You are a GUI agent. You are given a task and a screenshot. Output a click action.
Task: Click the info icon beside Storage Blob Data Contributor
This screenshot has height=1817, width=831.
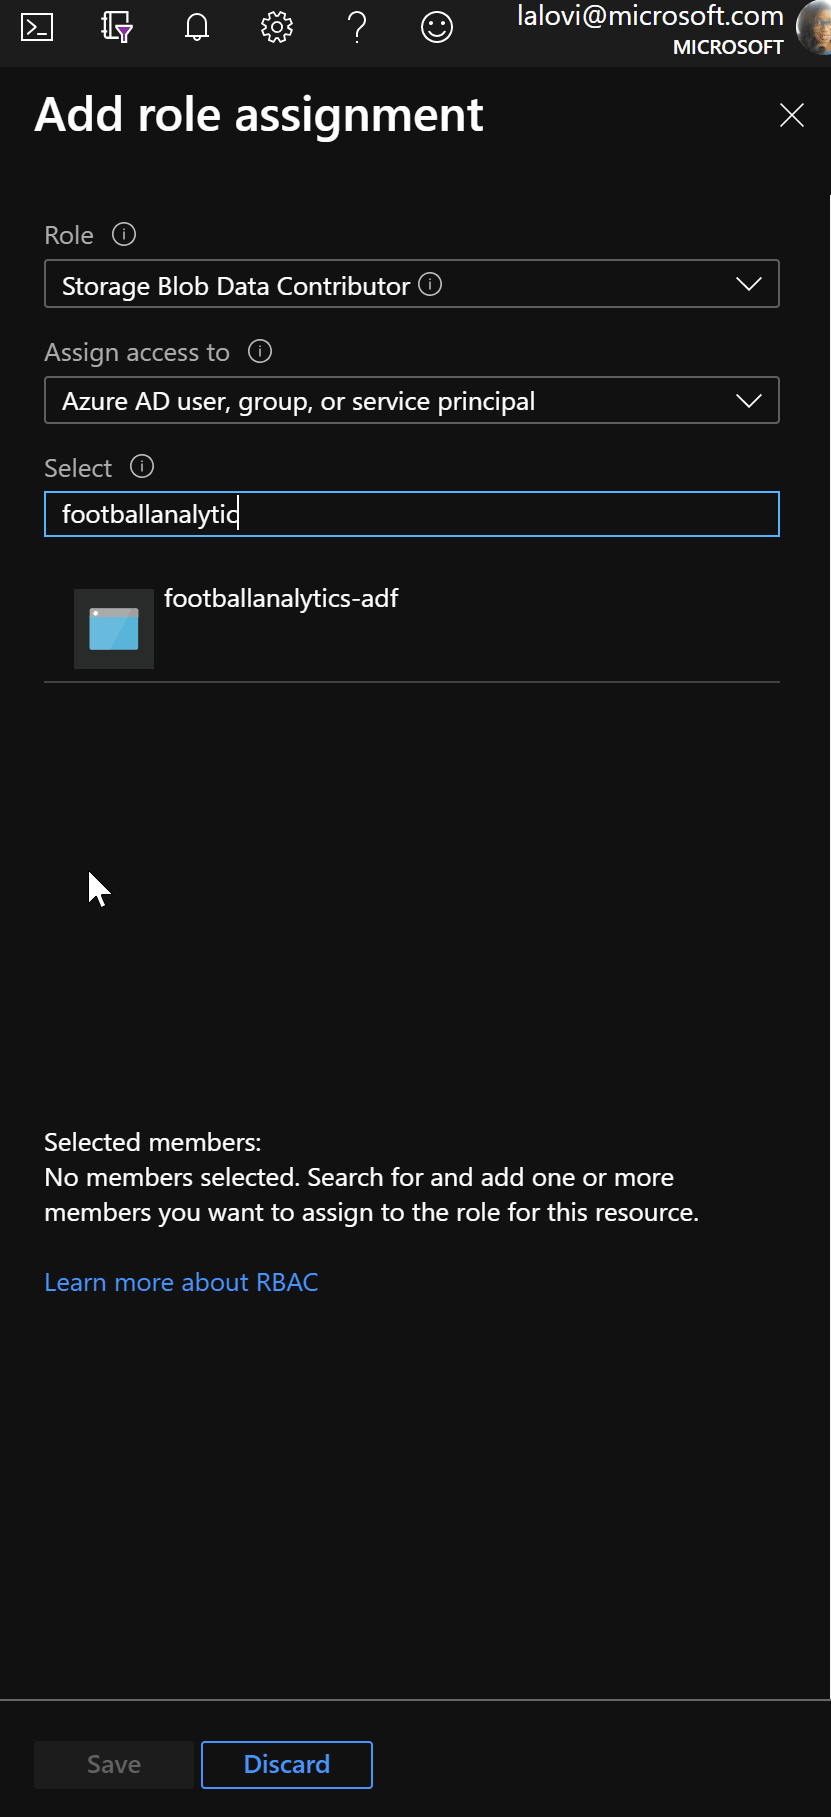click(x=430, y=285)
